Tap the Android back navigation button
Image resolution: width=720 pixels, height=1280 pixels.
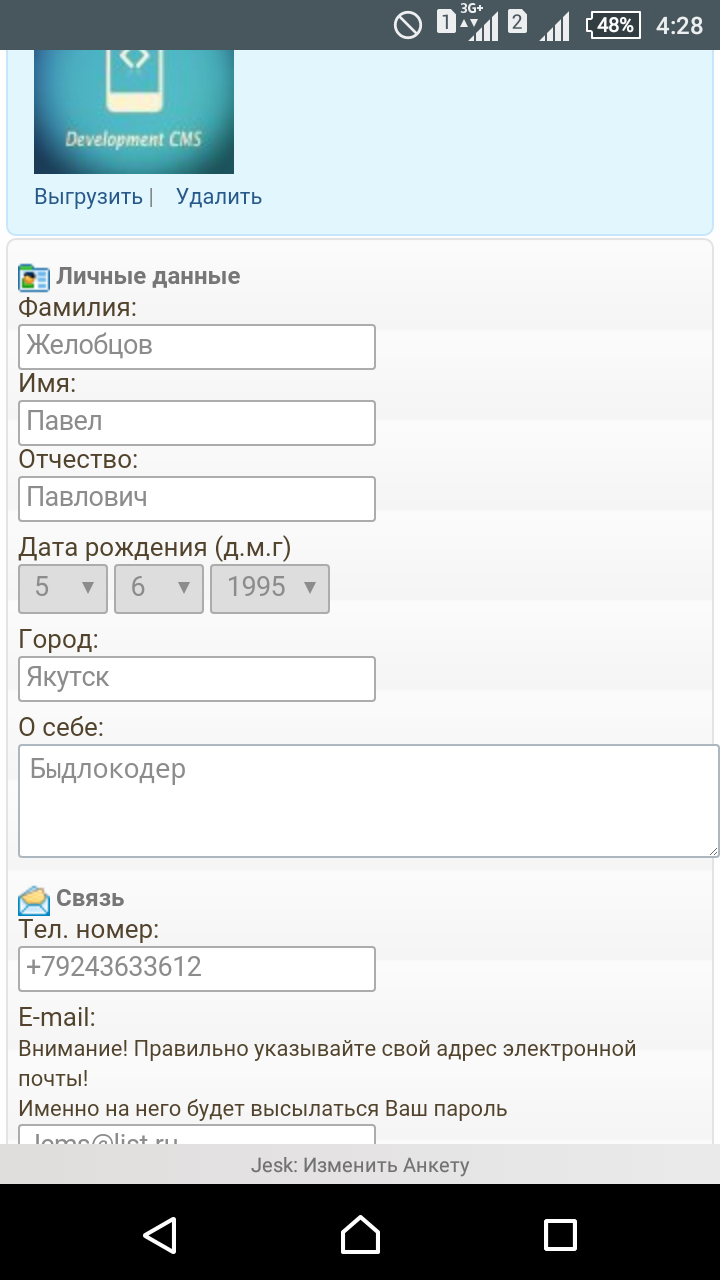160,1235
